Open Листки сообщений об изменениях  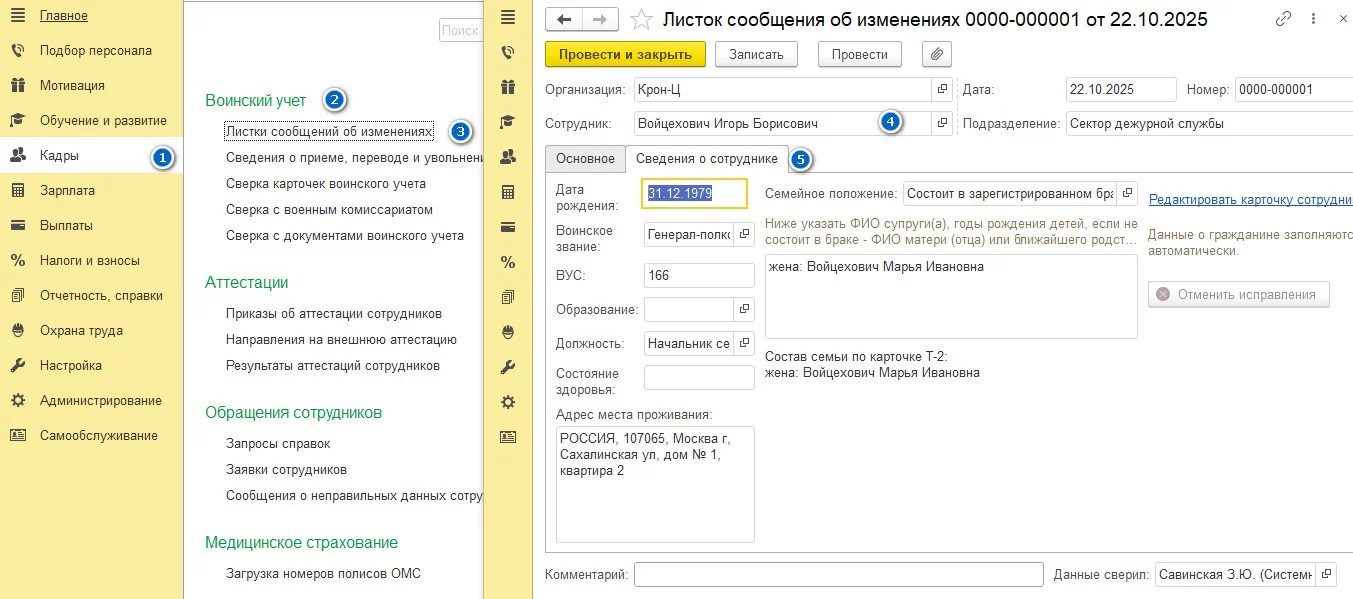point(329,131)
